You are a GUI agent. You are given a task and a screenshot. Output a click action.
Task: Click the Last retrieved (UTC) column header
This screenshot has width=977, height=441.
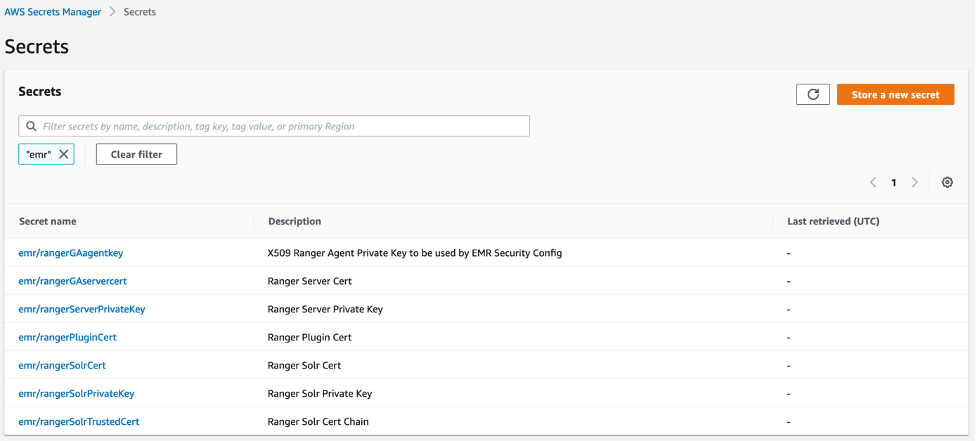tap(833, 221)
